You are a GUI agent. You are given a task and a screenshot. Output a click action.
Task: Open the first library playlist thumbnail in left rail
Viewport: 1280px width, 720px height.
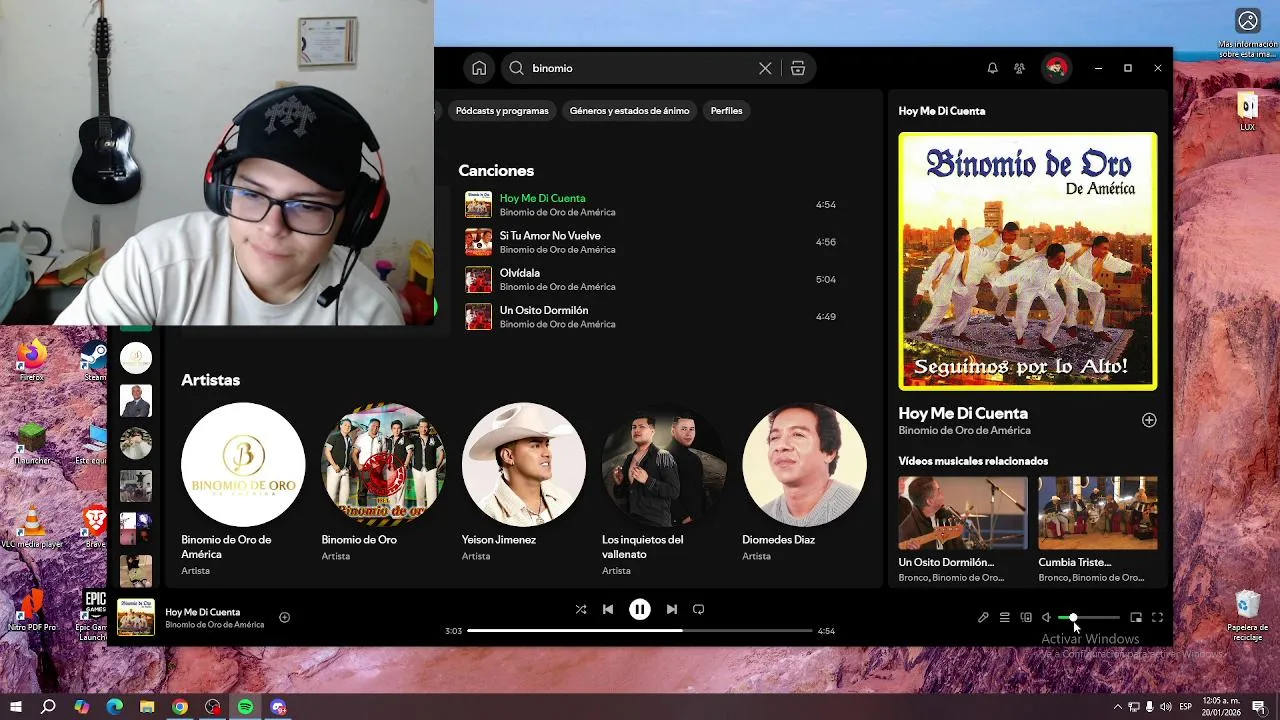click(136, 358)
